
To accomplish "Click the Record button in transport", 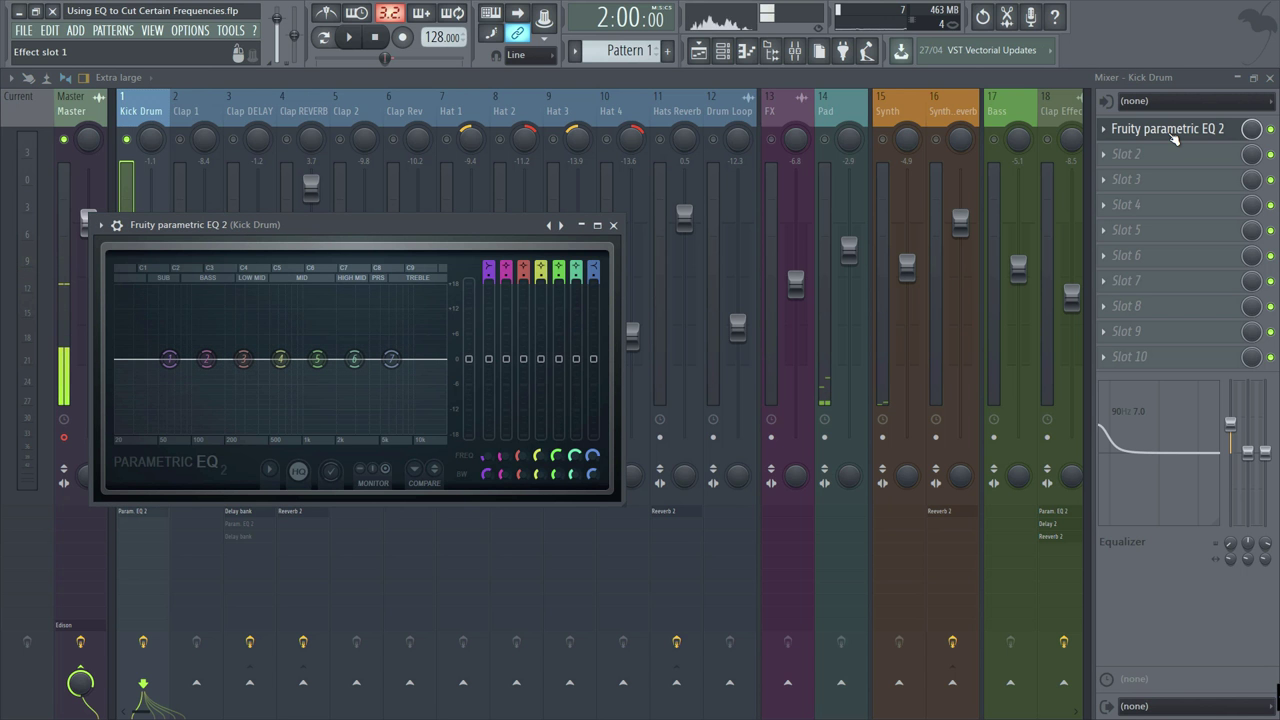I will click(x=402, y=38).
